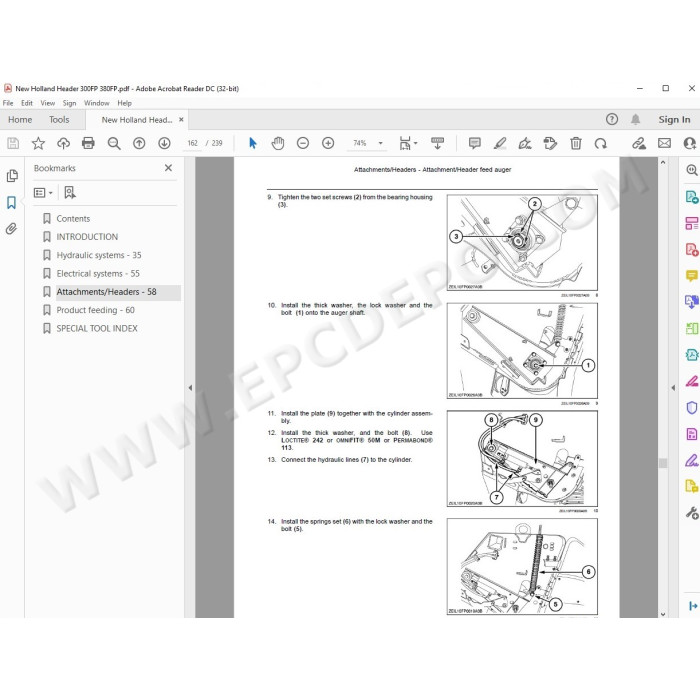Viewport: 700px width, 700px height.
Task: Close the Bookmarks panel
Action: pyautogui.click(x=168, y=168)
